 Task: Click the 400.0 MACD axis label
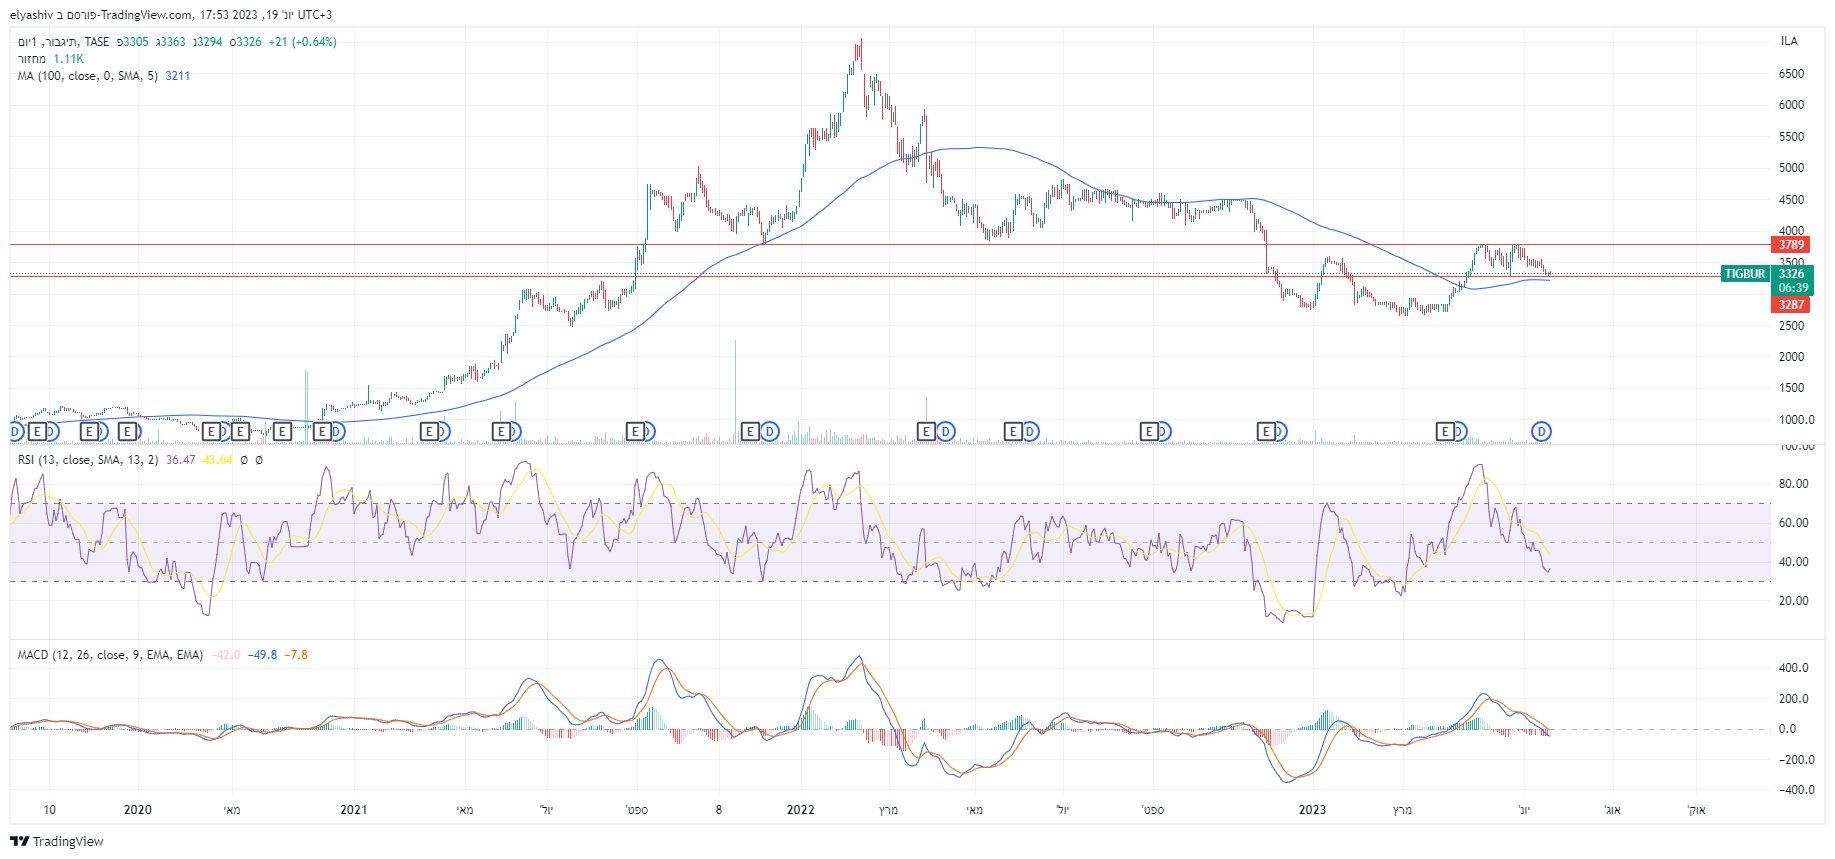(x=1794, y=668)
